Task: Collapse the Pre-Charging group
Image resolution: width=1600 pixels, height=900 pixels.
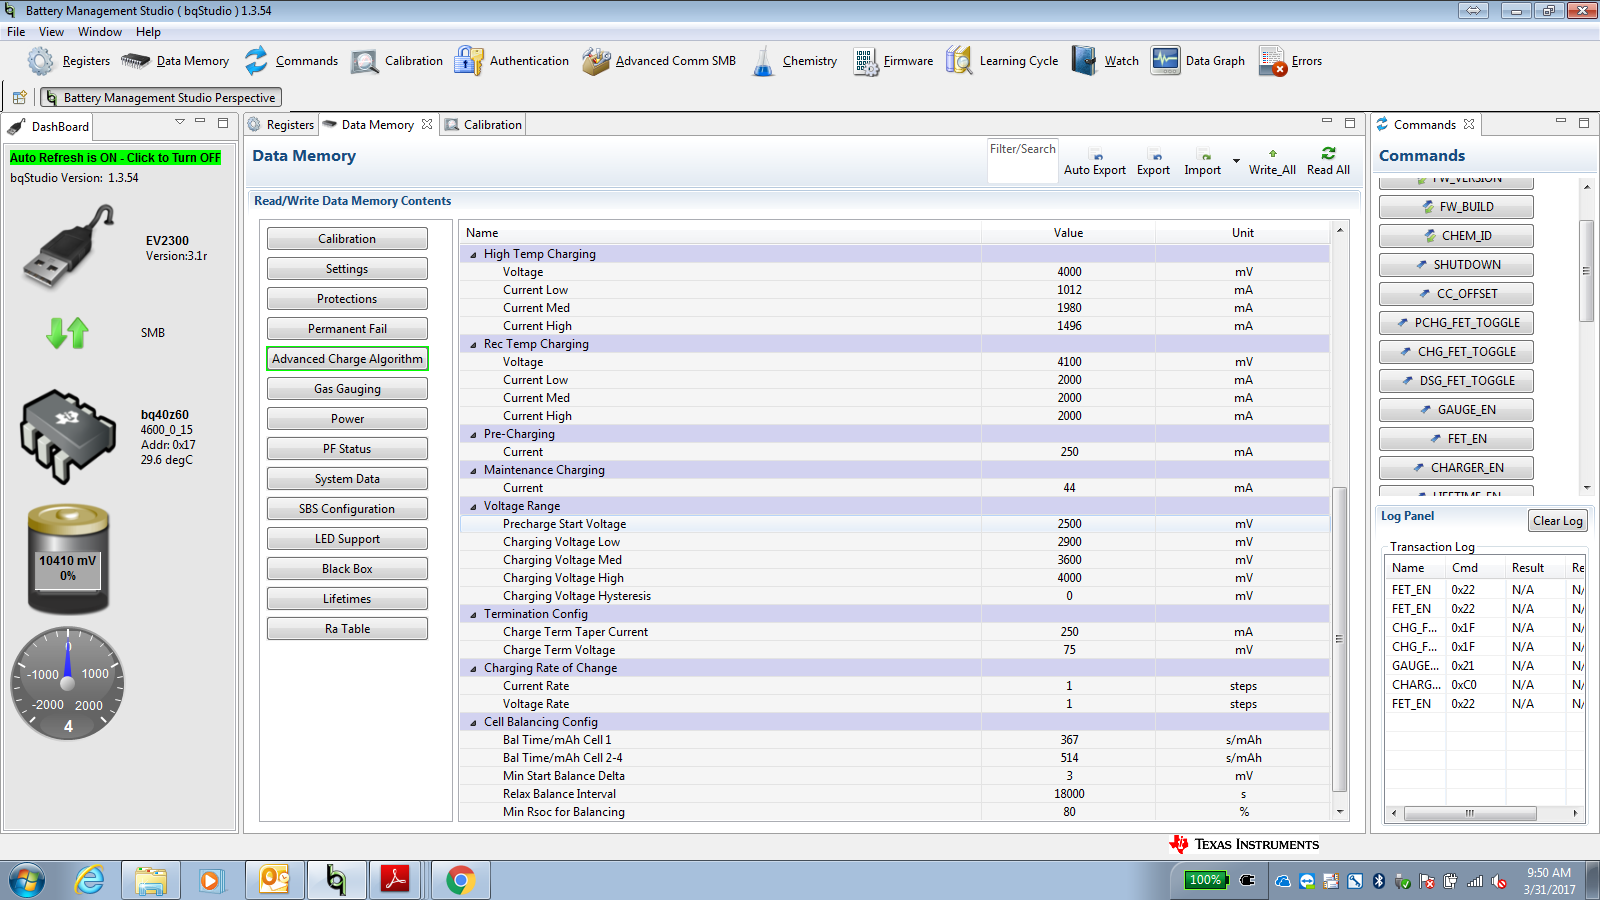Action: [x=473, y=434]
